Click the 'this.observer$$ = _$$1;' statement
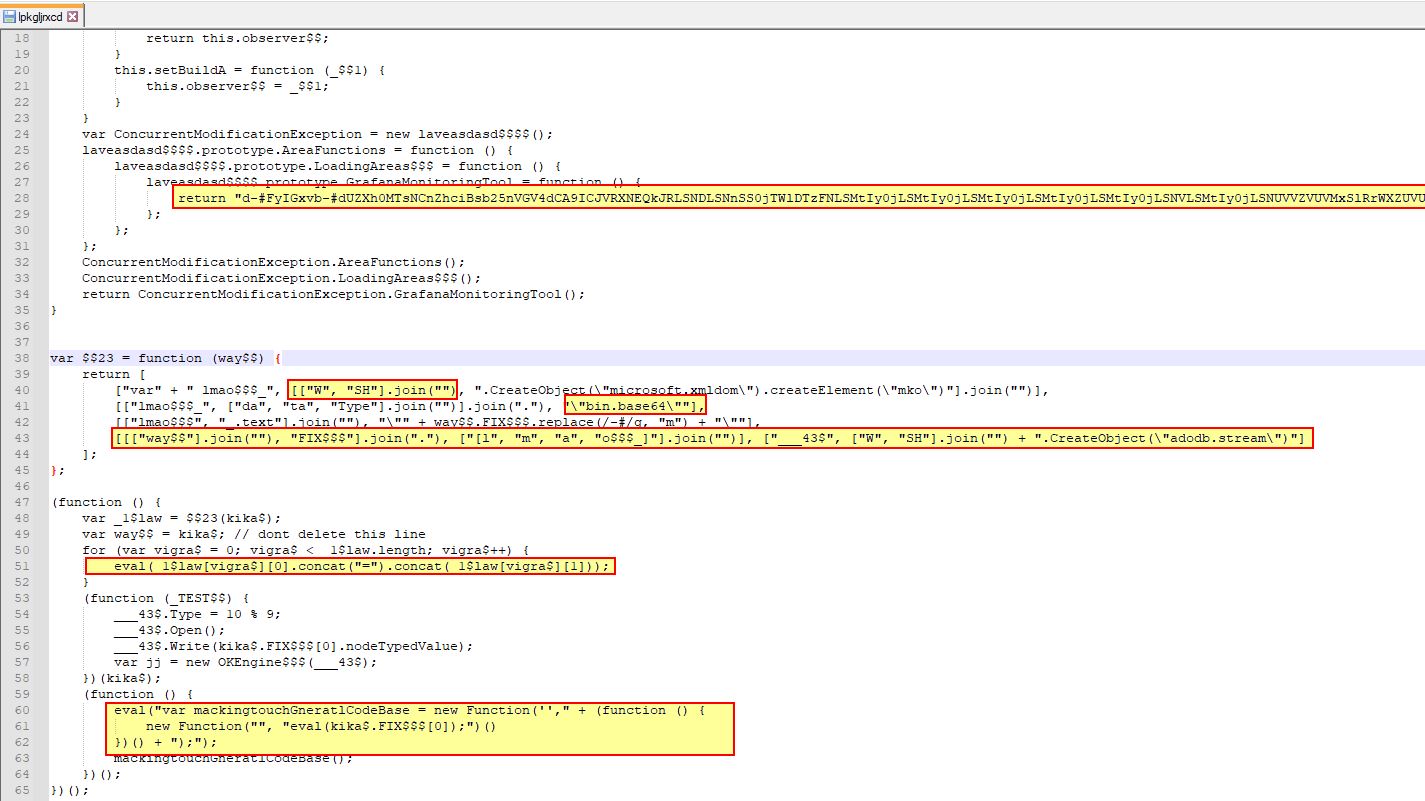Viewport: 1425px width, 801px height. click(x=237, y=86)
